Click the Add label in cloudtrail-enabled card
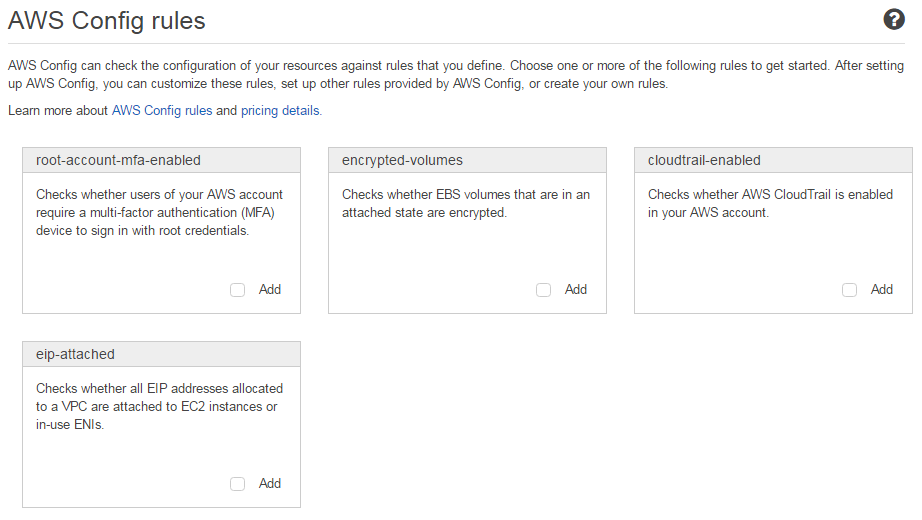The height and width of the screenshot is (520, 922). [881, 289]
